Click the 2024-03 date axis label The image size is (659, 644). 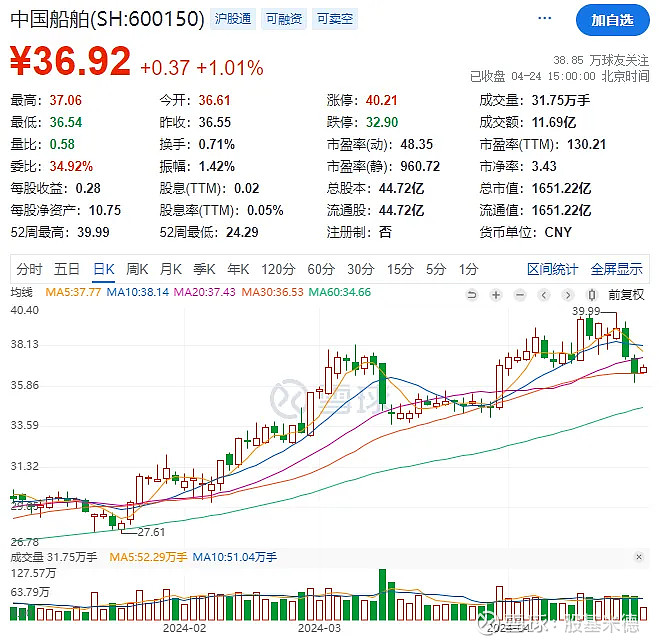pos(319,628)
